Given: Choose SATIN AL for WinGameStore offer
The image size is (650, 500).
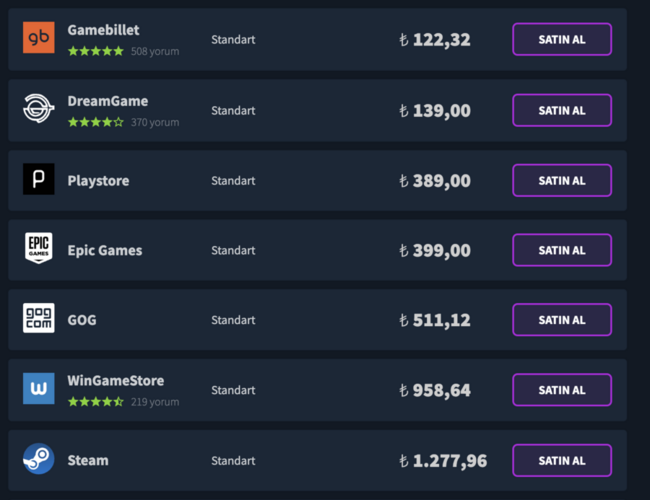Looking at the screenshot, I should pos(562,390).
